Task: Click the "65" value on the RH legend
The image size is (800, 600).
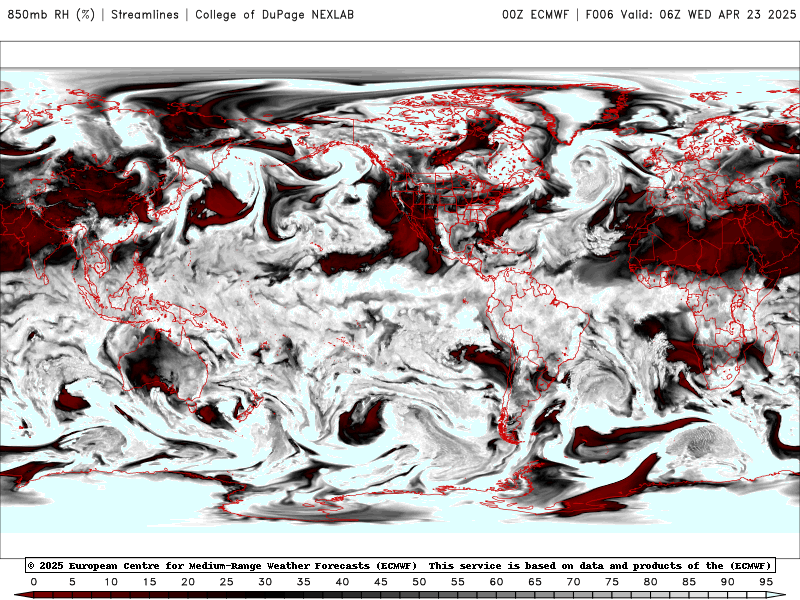Action: [x=535, y=582]
